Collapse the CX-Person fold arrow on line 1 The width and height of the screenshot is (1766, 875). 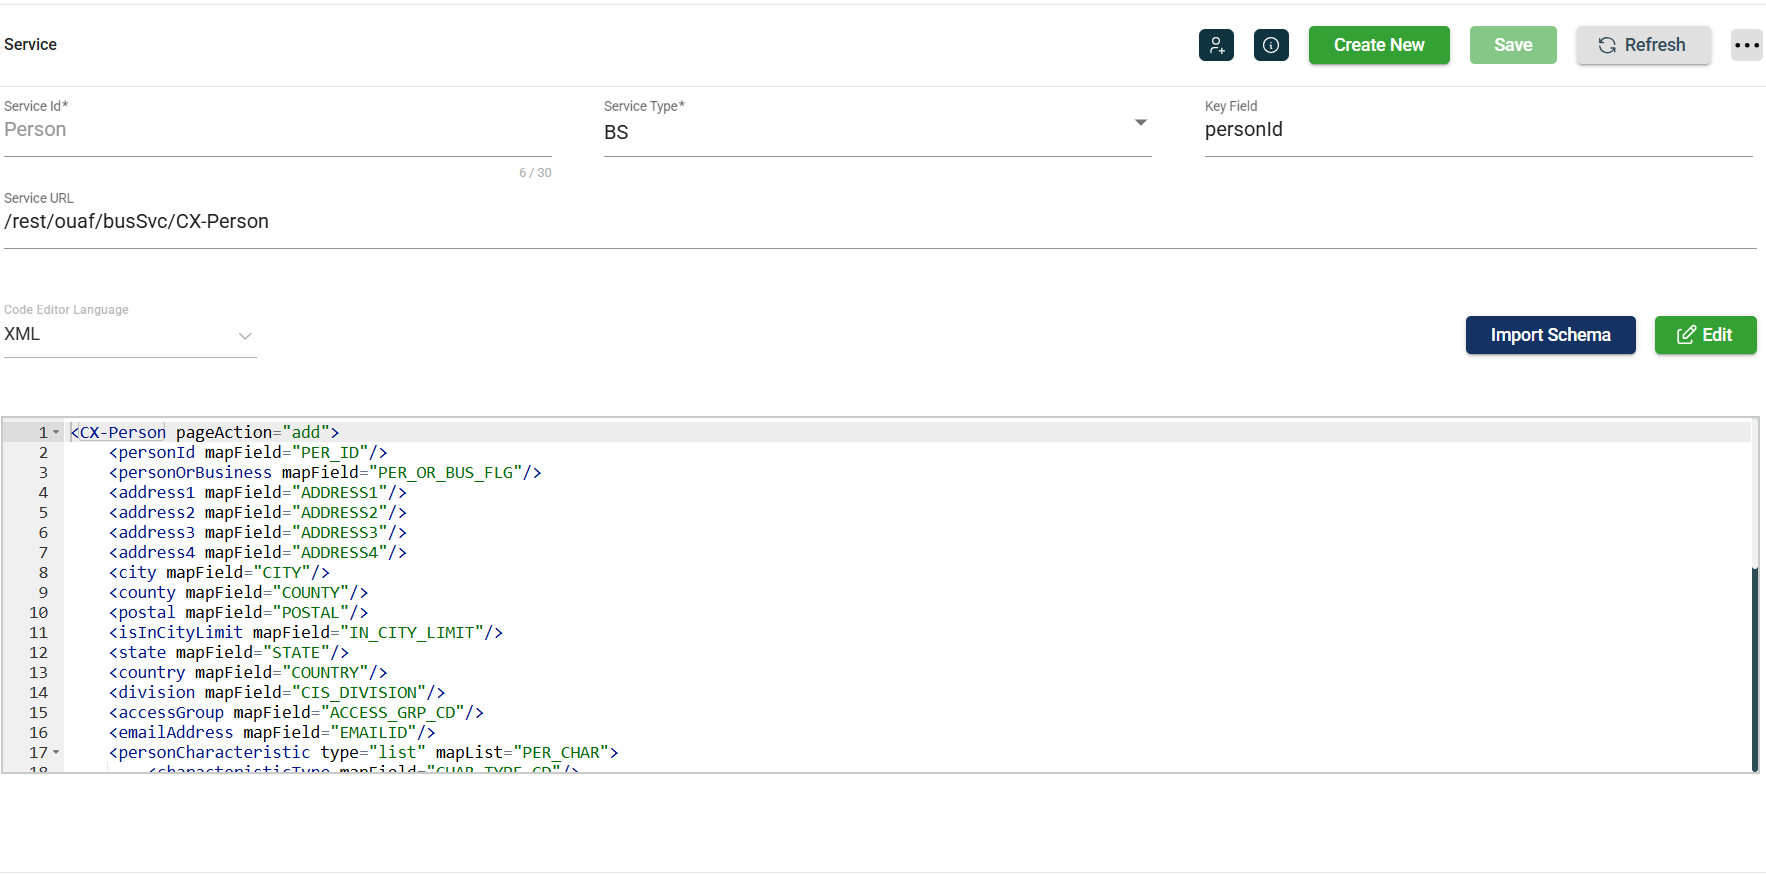click(56, 433)
